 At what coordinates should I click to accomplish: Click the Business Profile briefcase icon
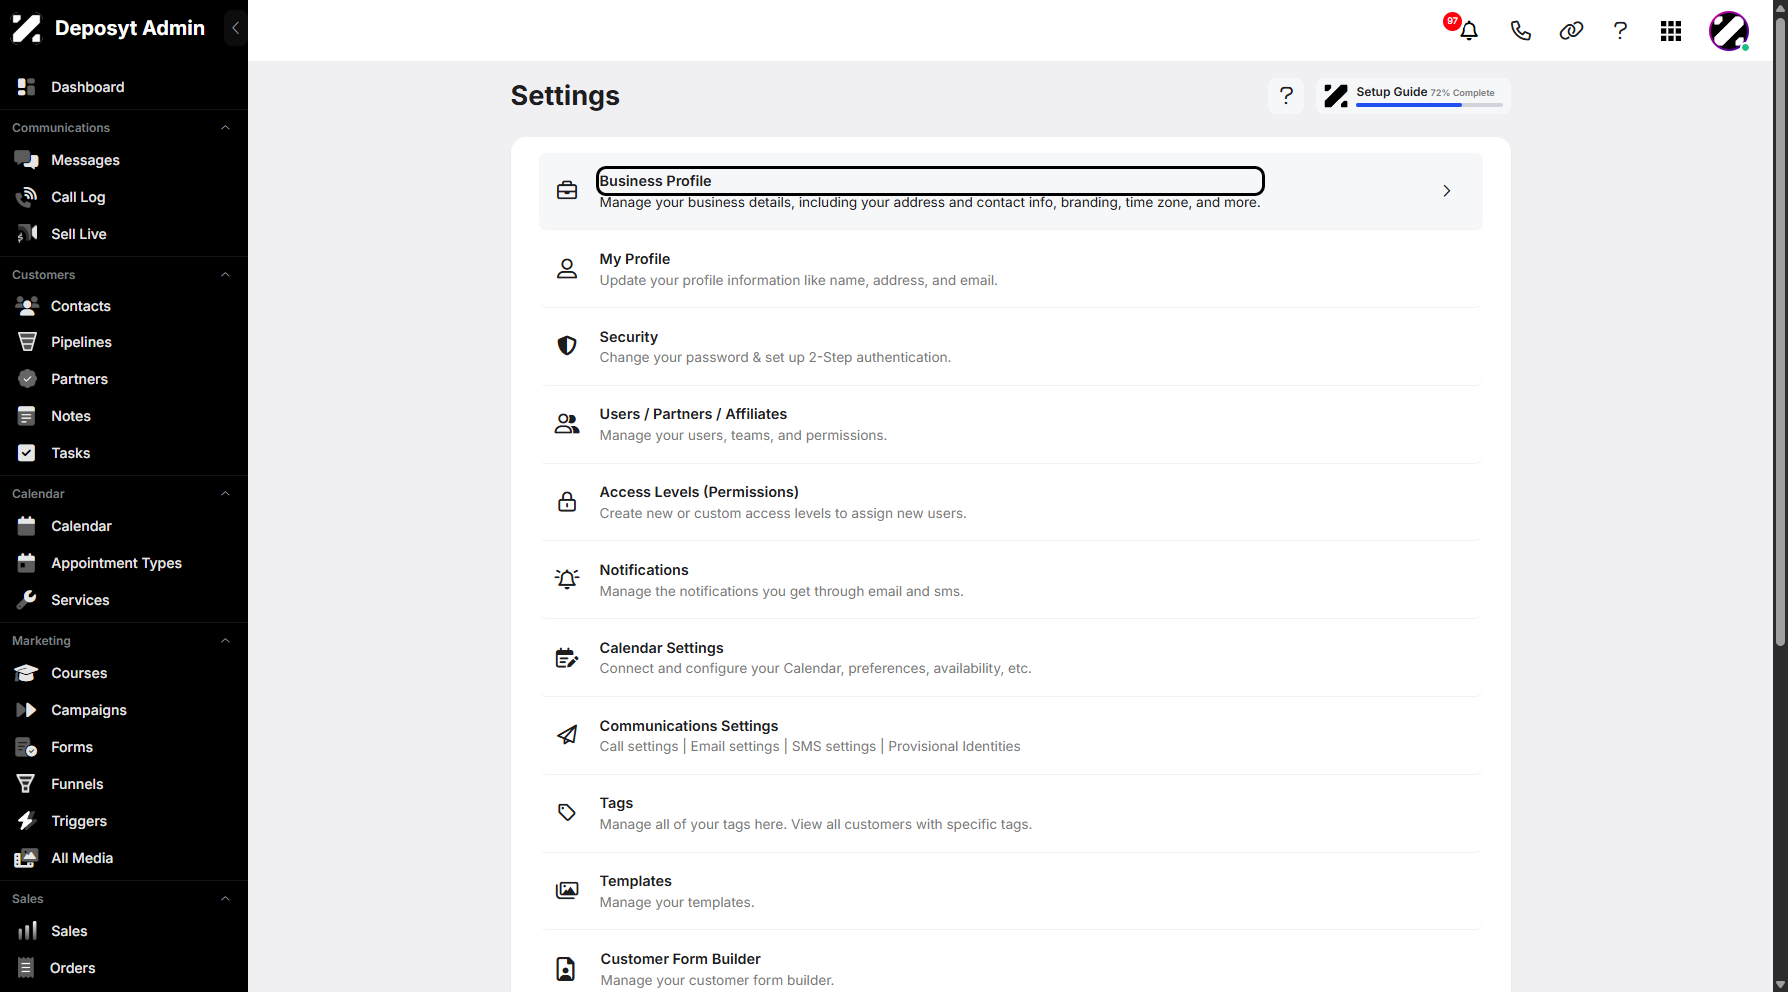pyautogui.click(x=567, y=190)
